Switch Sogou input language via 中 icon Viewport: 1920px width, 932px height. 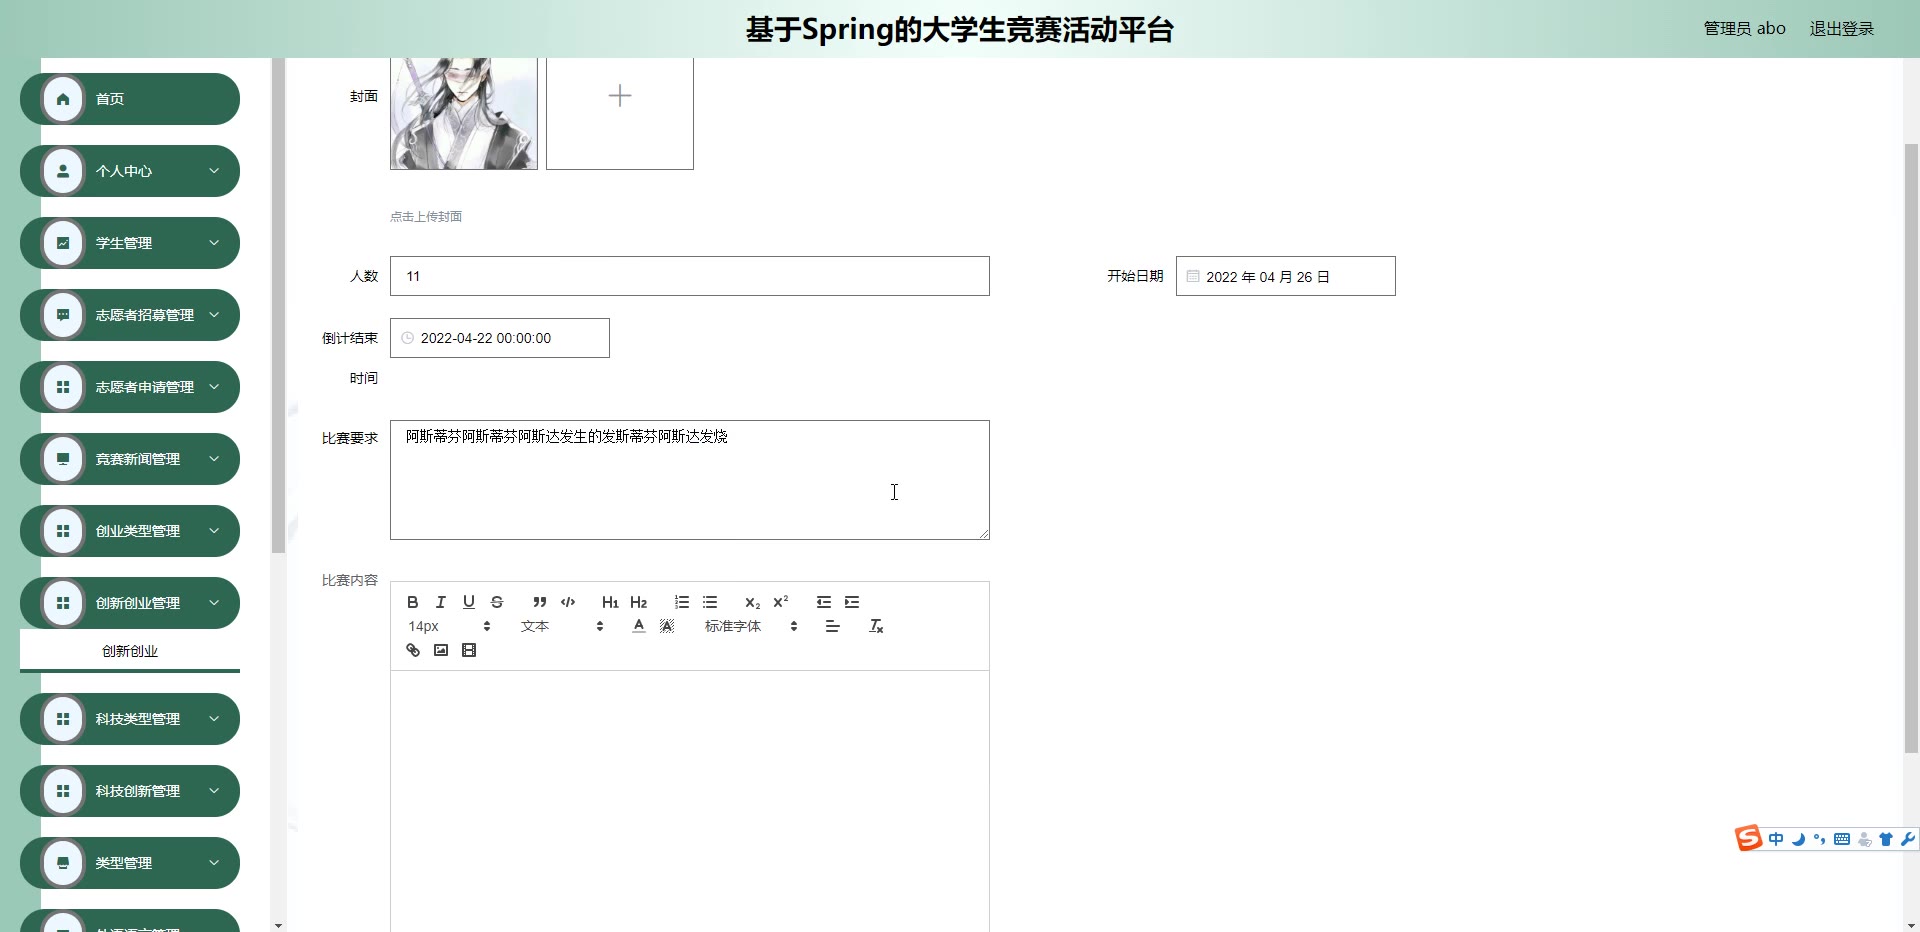coord(1776,839)
